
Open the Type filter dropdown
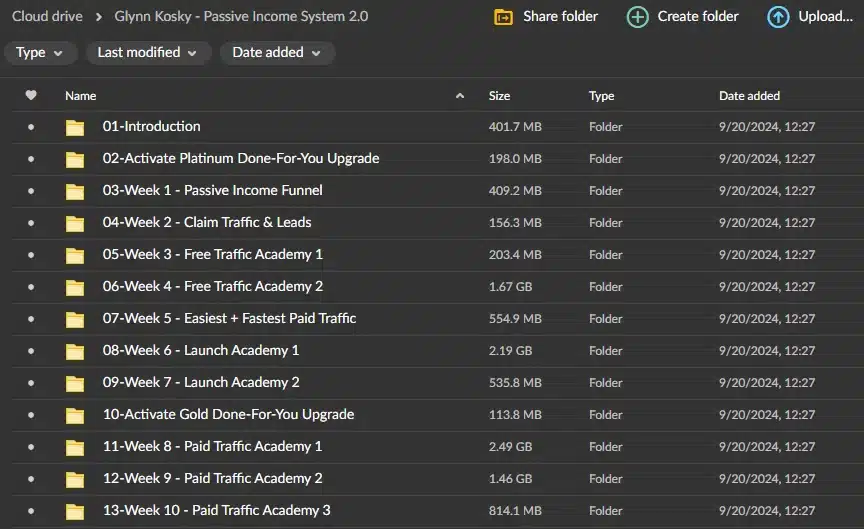point(40,53)
